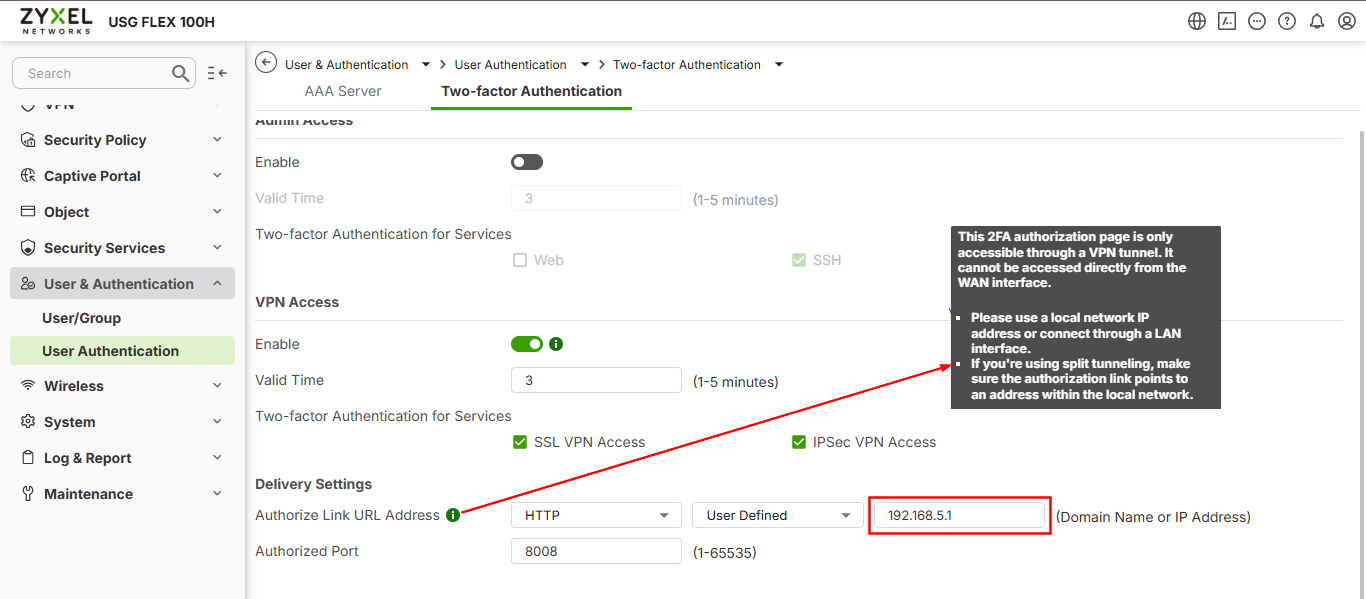Click the back arrow circle icon
The image size is (1366, 599).
[x=266, y=63]
